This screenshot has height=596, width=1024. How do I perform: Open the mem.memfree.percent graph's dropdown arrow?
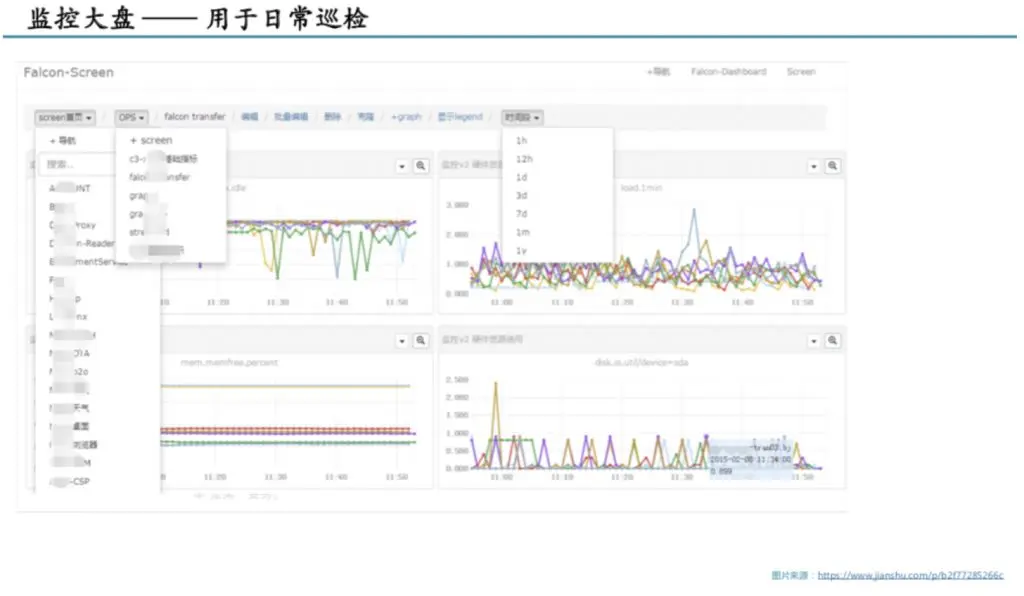(x=402, y=341)
